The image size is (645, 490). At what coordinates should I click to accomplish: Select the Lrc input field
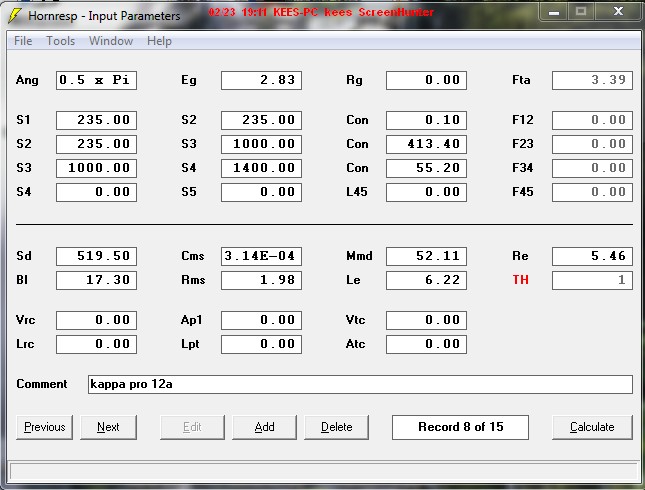(x=96, y=344)
